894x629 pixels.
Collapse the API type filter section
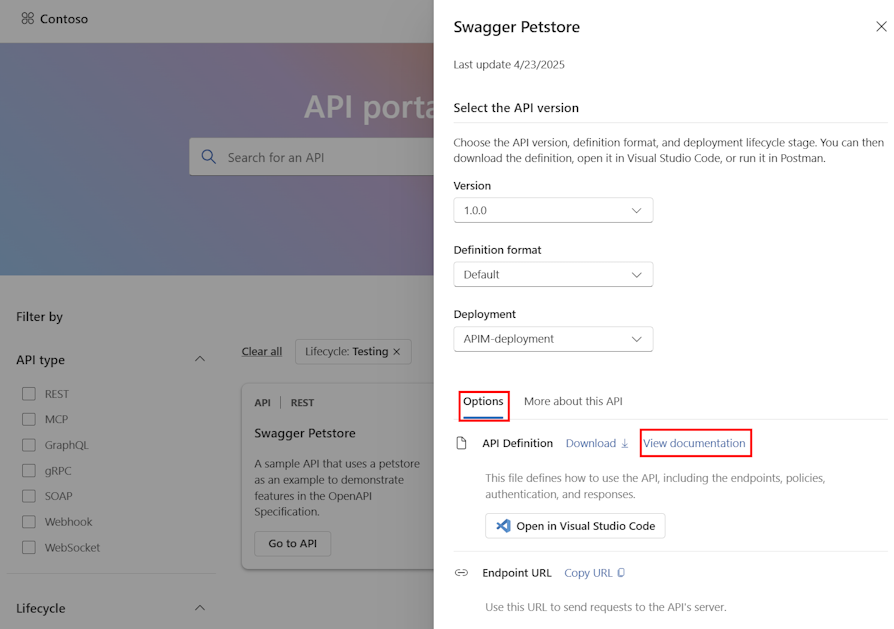pyautogui.click(x=199, y=358)
